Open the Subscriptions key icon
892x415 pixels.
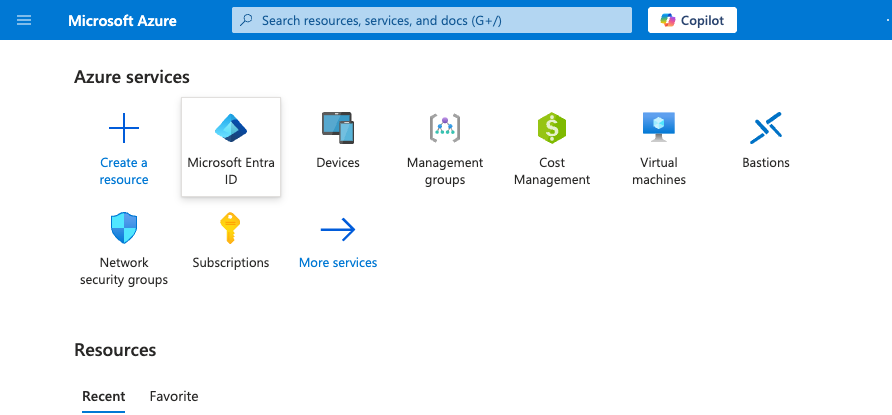[x=231, y=229]
